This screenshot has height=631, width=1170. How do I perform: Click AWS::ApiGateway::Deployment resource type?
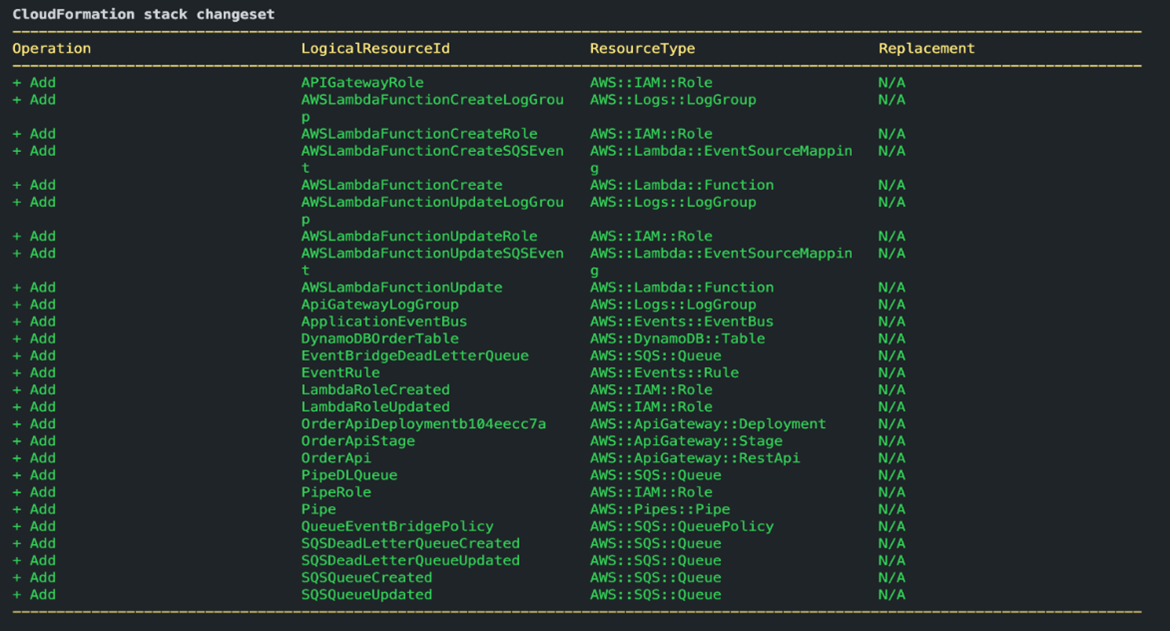pyautogui.click(x=708, y=424)
